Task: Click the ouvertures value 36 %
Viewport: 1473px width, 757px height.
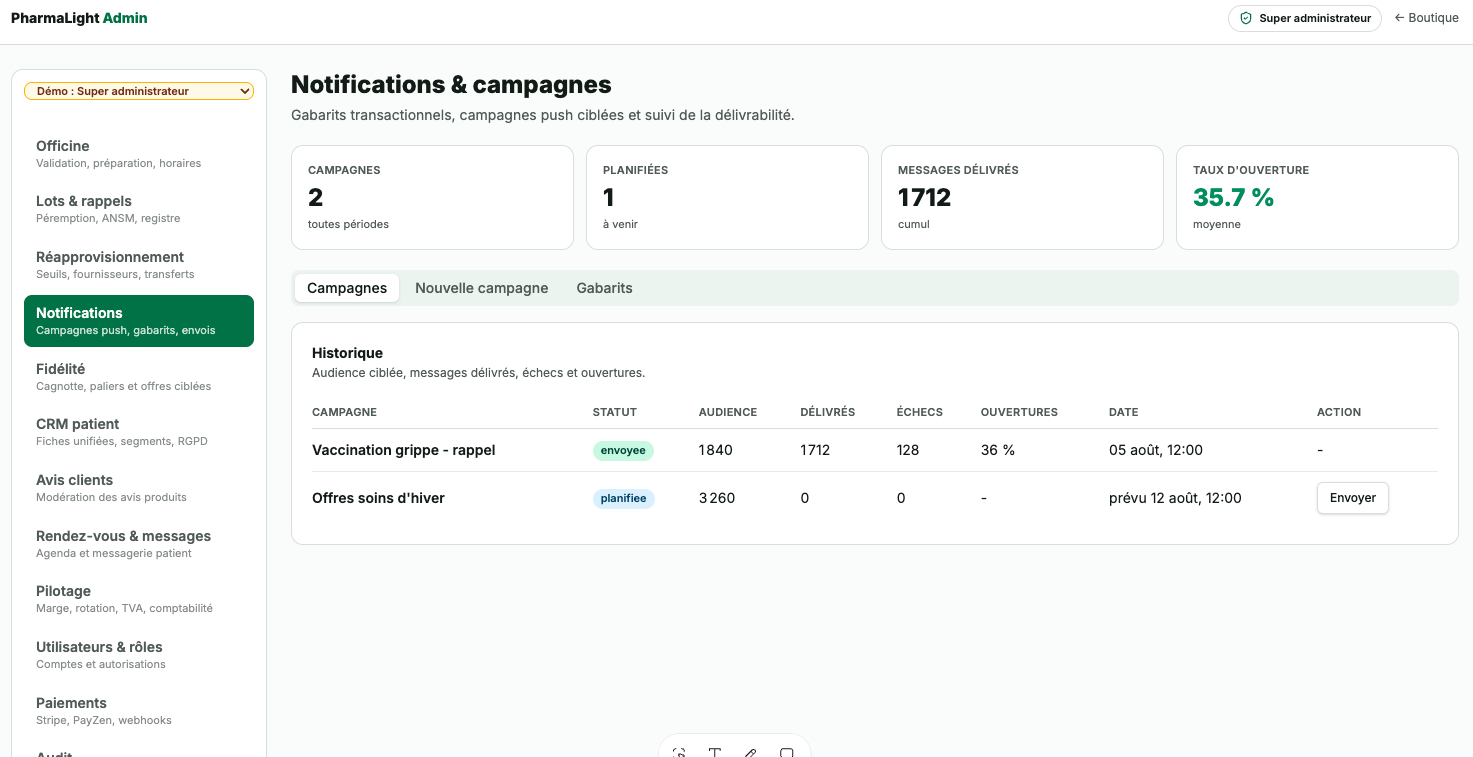Action: 998,450
